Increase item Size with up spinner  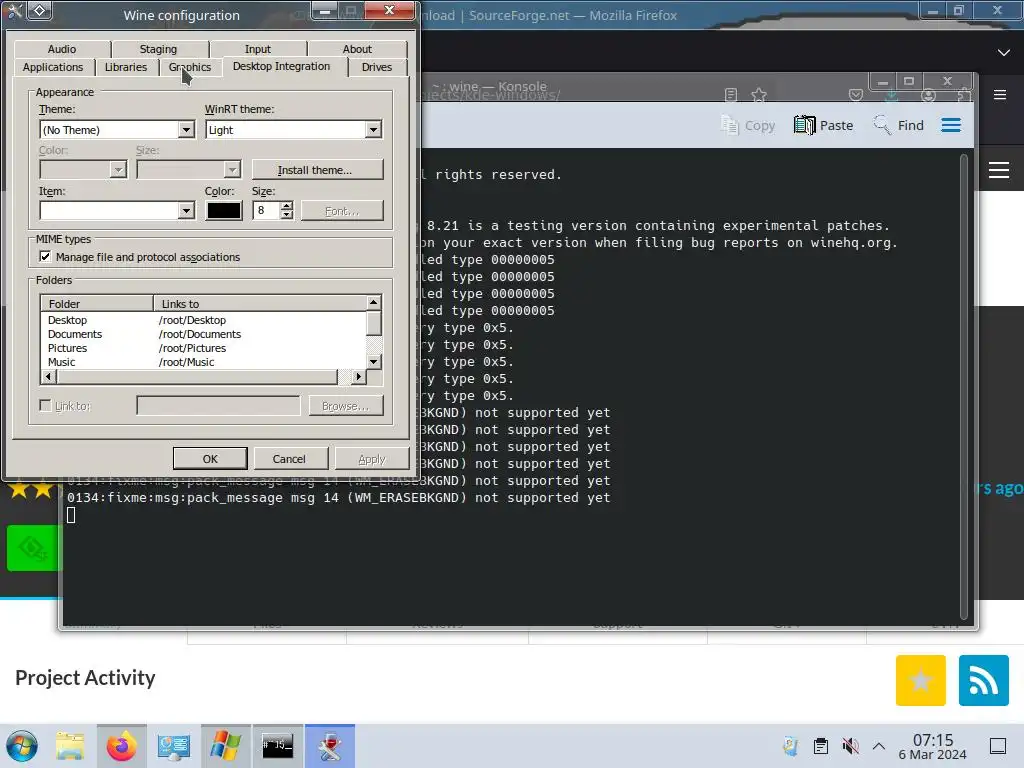pos(286,206)
